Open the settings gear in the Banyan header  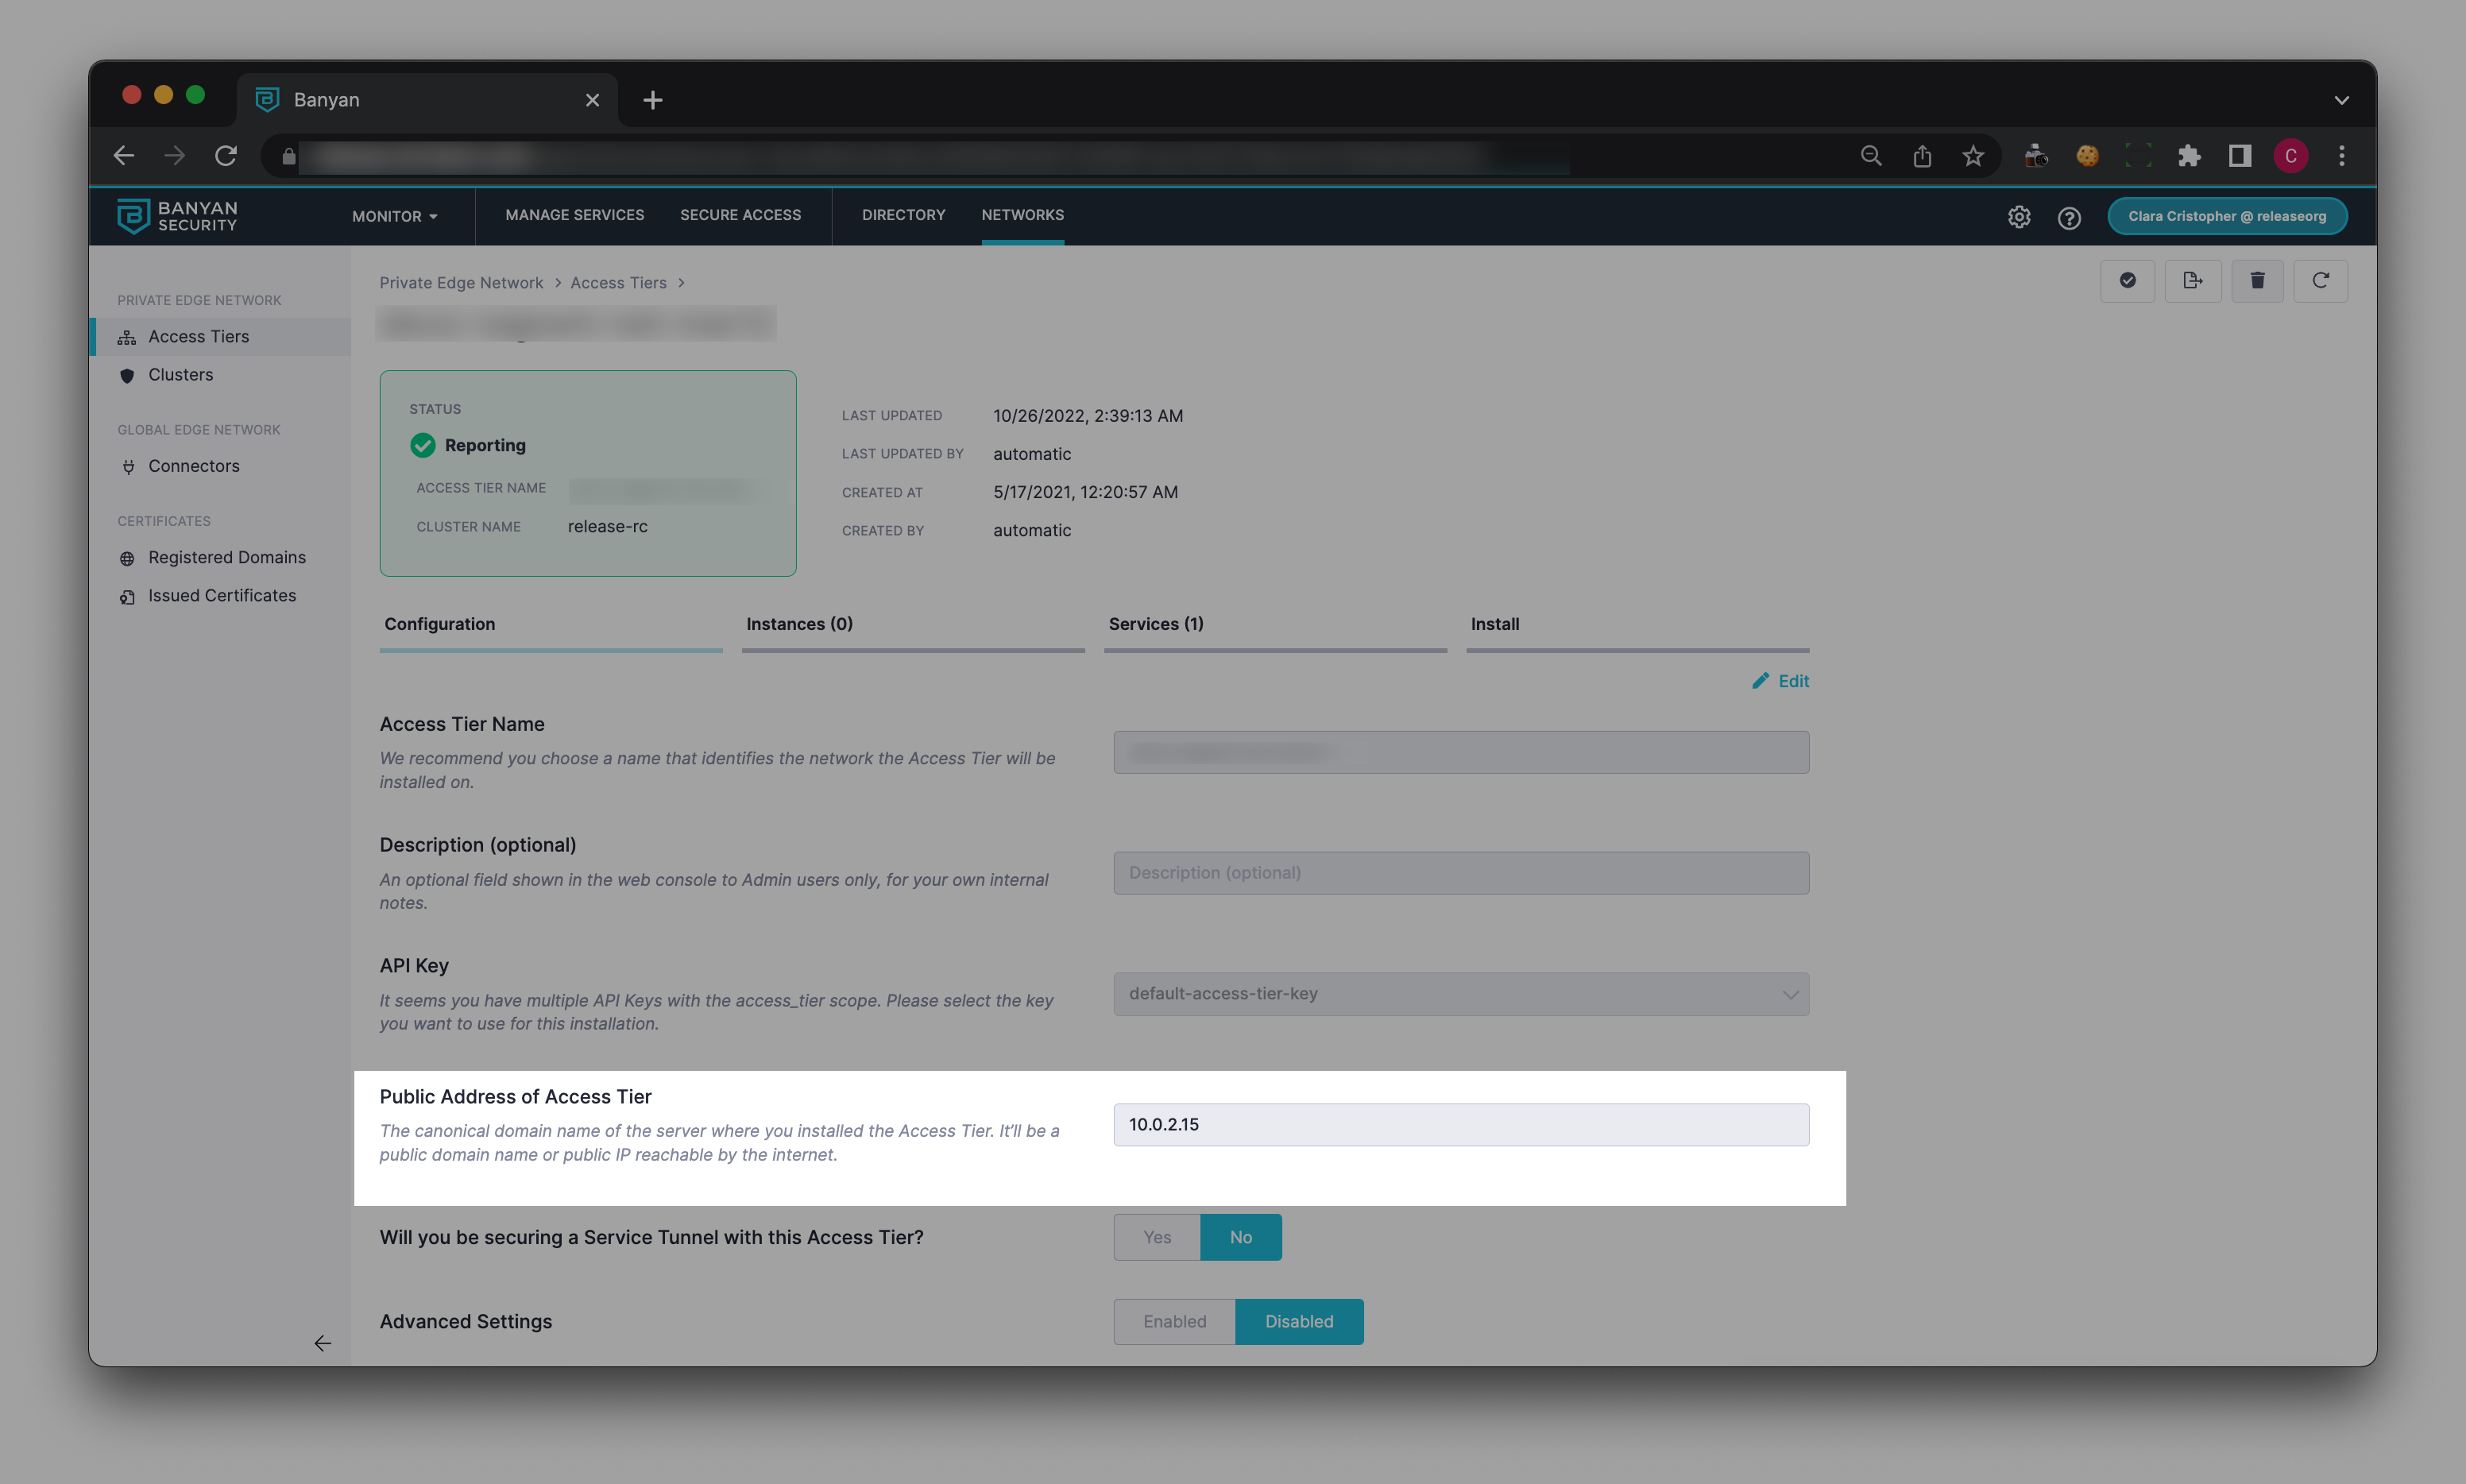pos(2019,217)
